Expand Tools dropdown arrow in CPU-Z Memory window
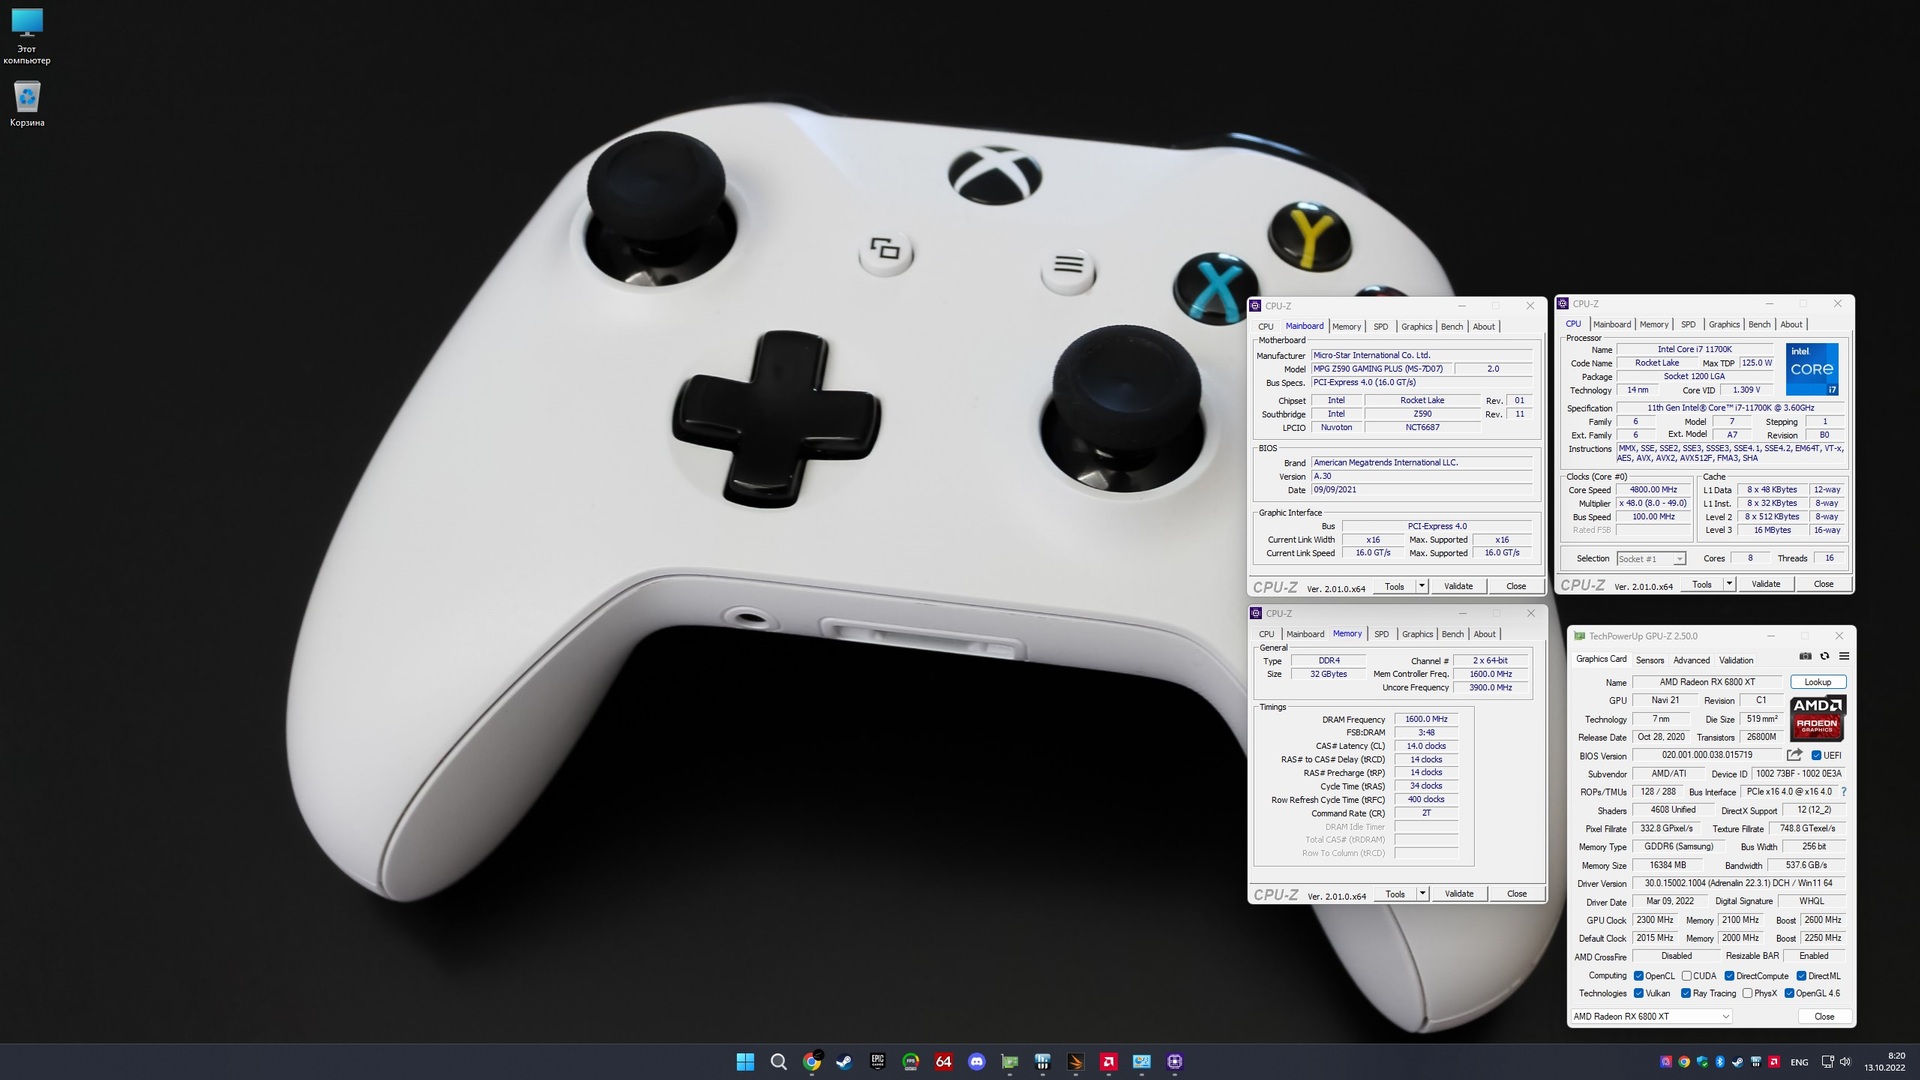This screenshot has width=1920, height=1080. (x=1422, y=894)
